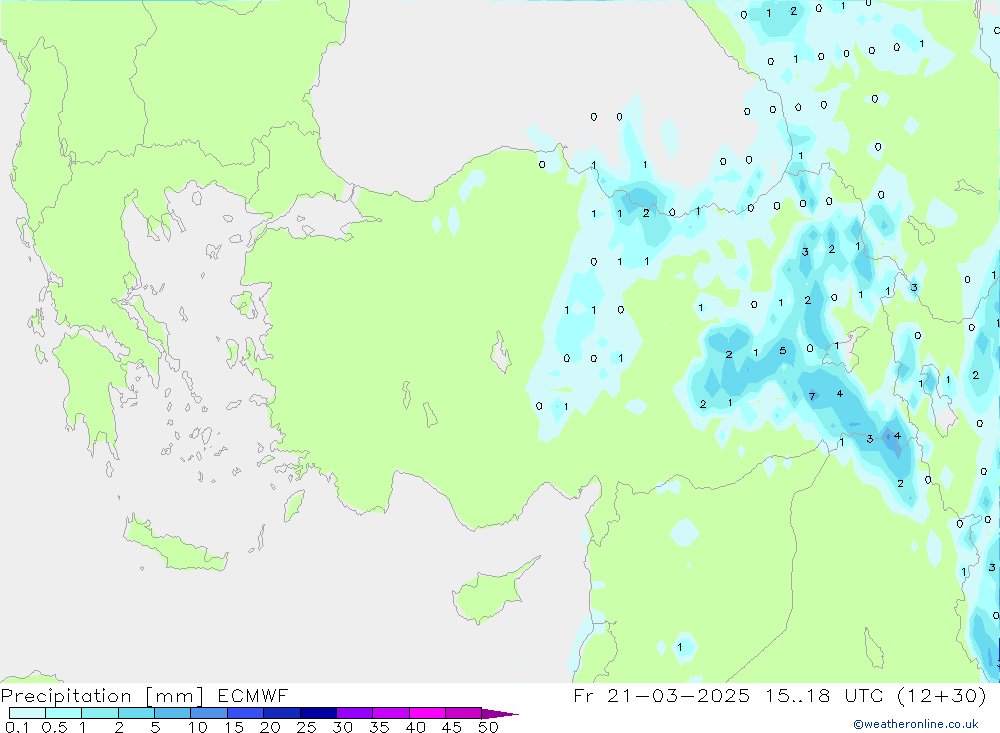Select the 15–20 mm bright blue swatch
1000x733 pixels.
[245, 713]
